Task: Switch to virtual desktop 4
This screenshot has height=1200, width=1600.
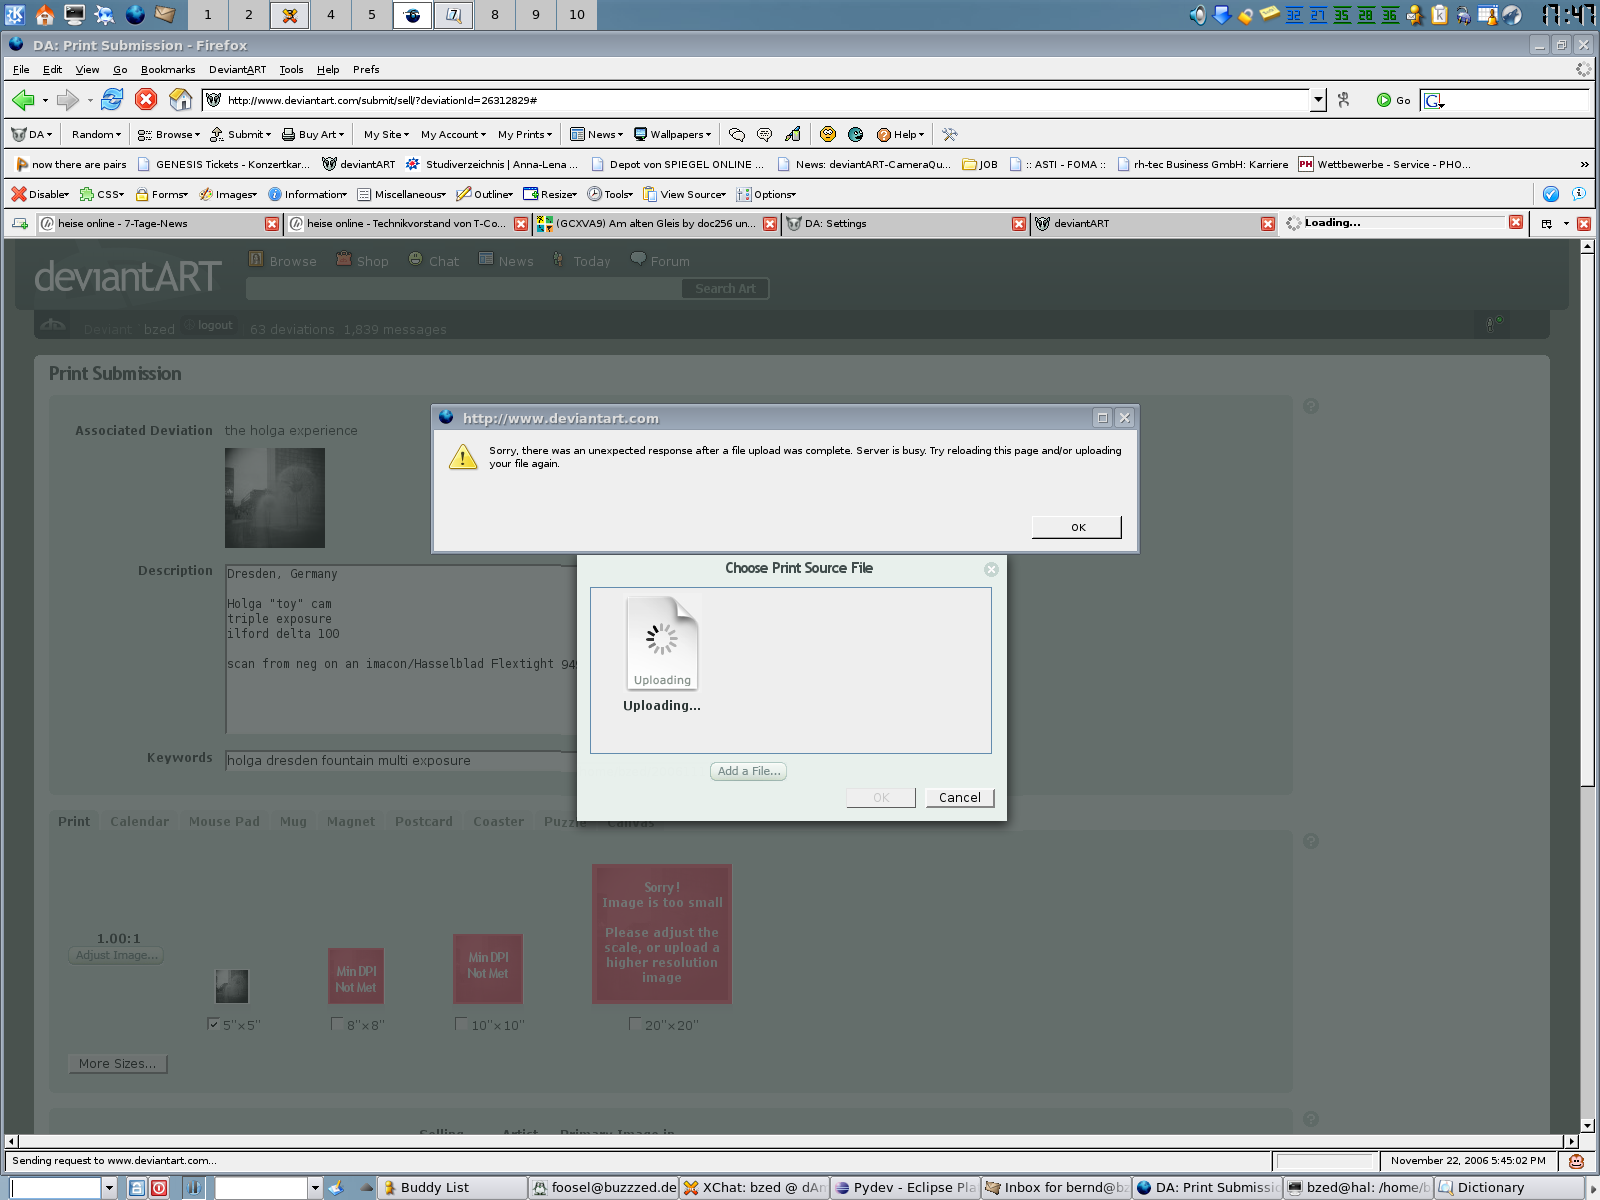Action: tap(330, 14)
